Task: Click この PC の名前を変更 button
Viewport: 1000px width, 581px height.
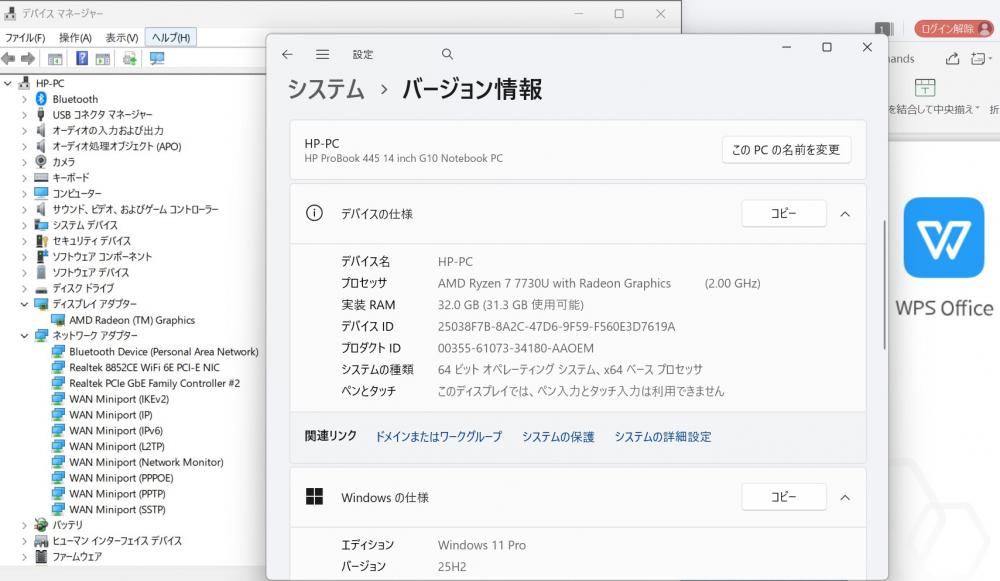Action: coord(786,150)
